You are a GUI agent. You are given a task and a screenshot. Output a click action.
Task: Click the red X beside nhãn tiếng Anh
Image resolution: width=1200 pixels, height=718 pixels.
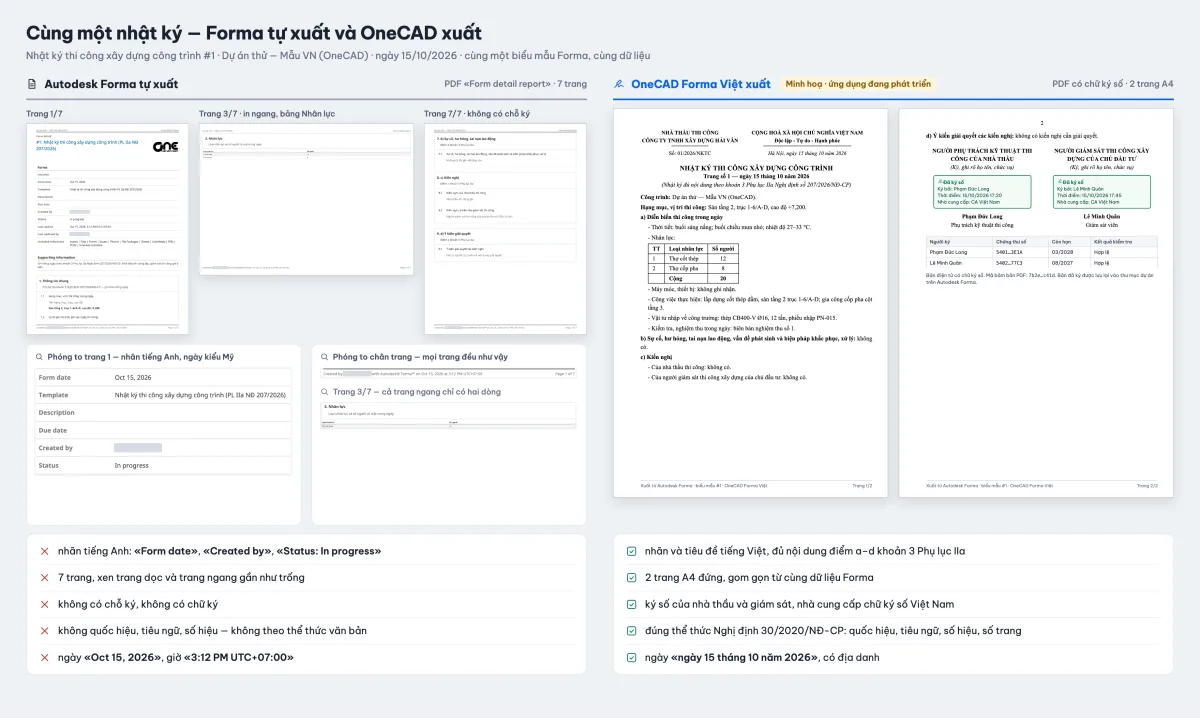44,551
